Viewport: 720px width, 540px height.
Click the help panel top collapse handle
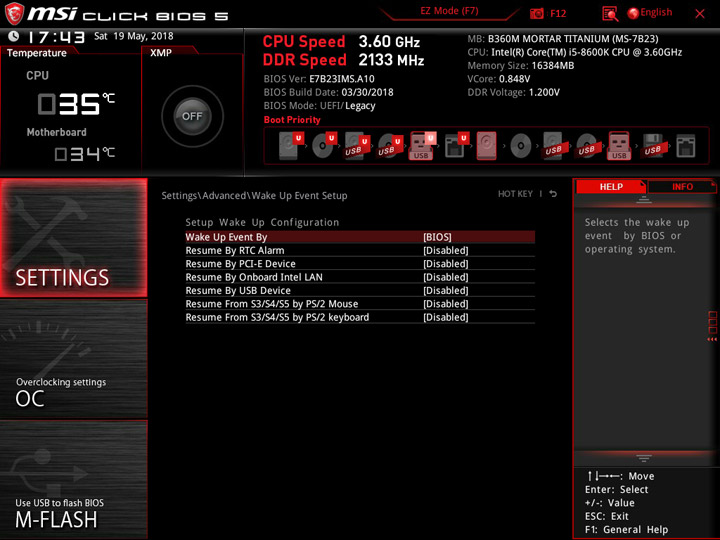(644, 199)
